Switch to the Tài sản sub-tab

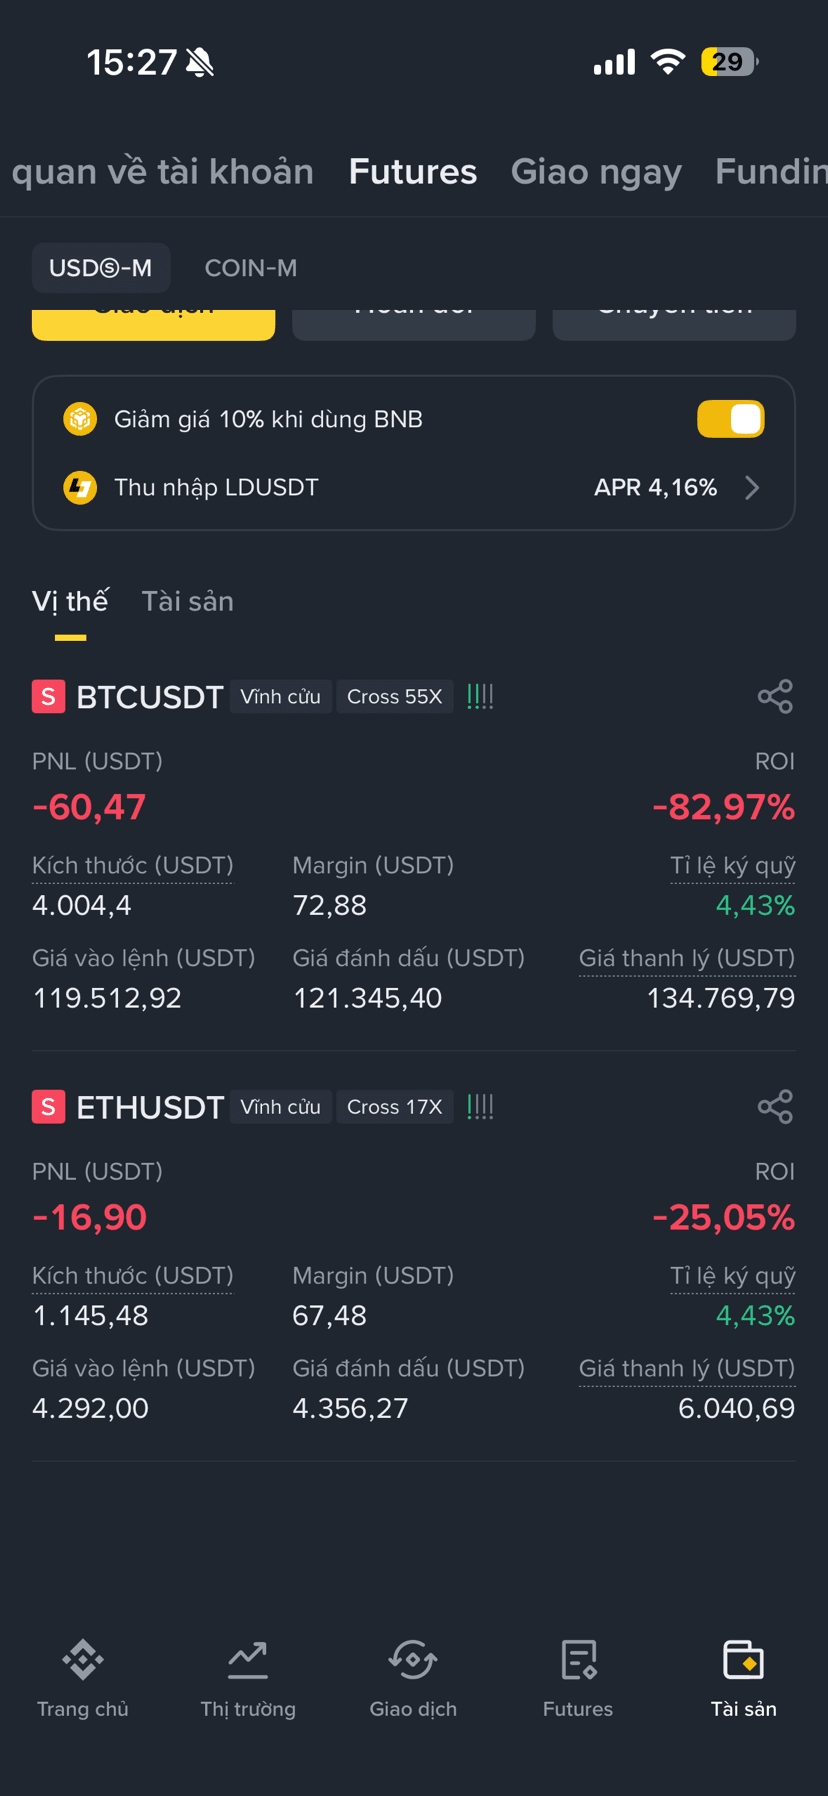click(188, 601)
